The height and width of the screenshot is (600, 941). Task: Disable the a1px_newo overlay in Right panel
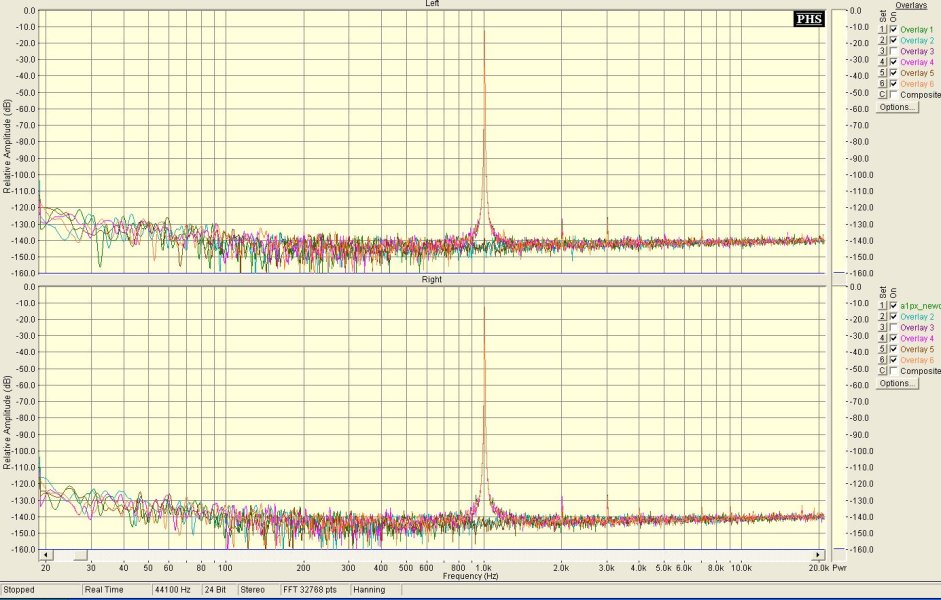pos(894,305)
